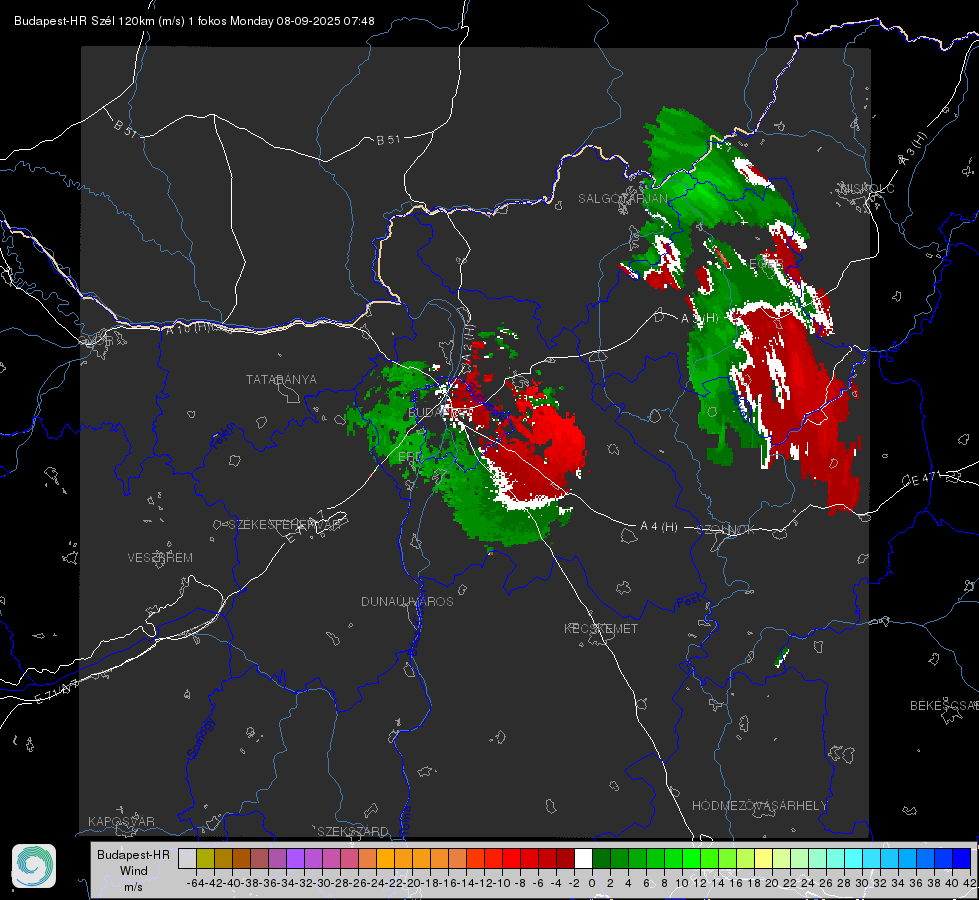Click the SZÉKESFEHÉRVÁR city label
Image resolution: width=979 pixels, height=900 pixels.
tap(284, 525)
